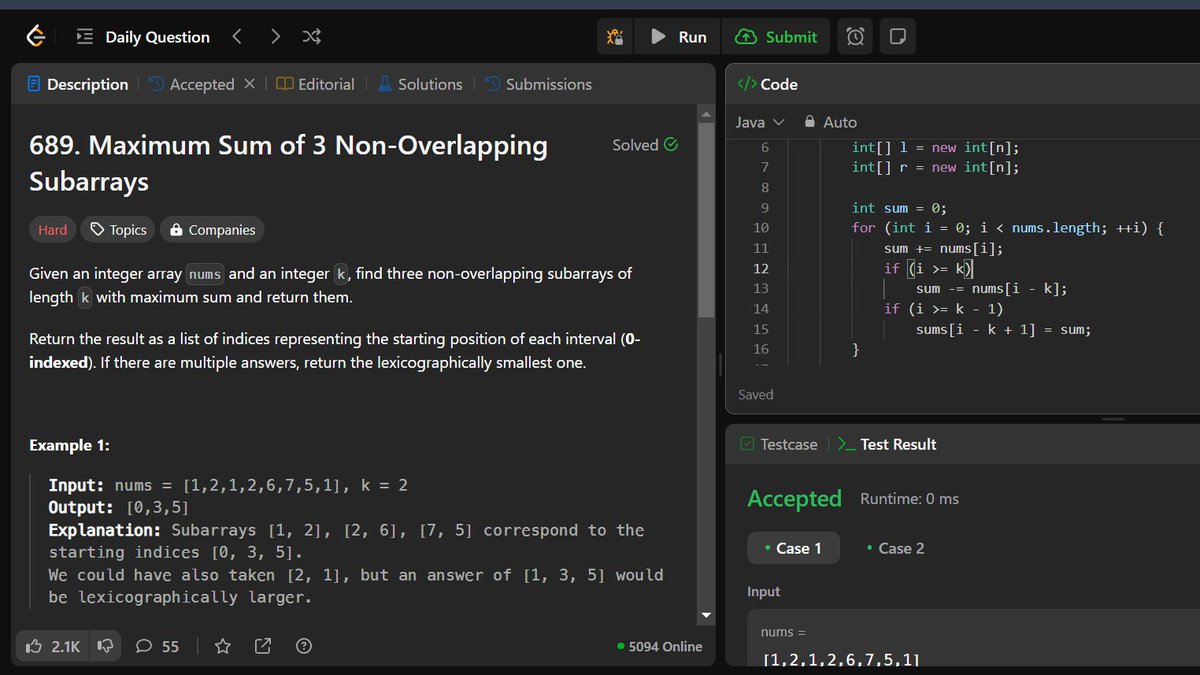This screenshot has width=1200, height=675.
Task: Pick a random question shuffle icon
Action: click(312, 37)
